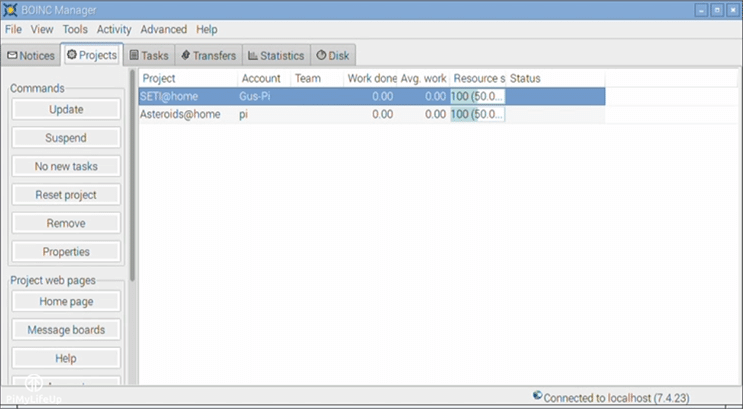Open project Properties
Screen dimensions: 743x409
tap(66, 252)
